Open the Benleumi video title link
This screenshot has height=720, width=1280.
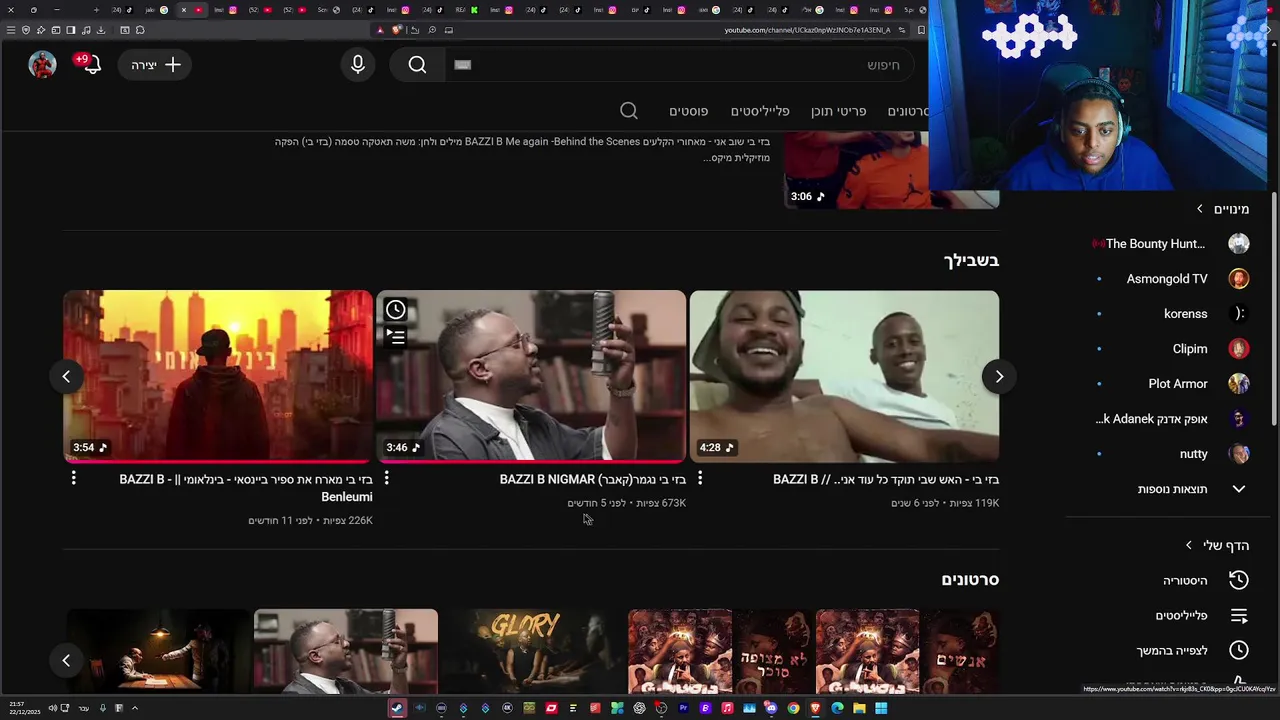(246, 488)
